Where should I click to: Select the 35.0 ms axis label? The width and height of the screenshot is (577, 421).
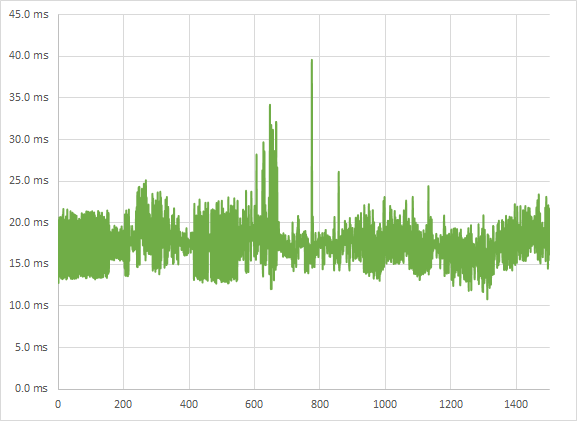[x=28, y=97]
